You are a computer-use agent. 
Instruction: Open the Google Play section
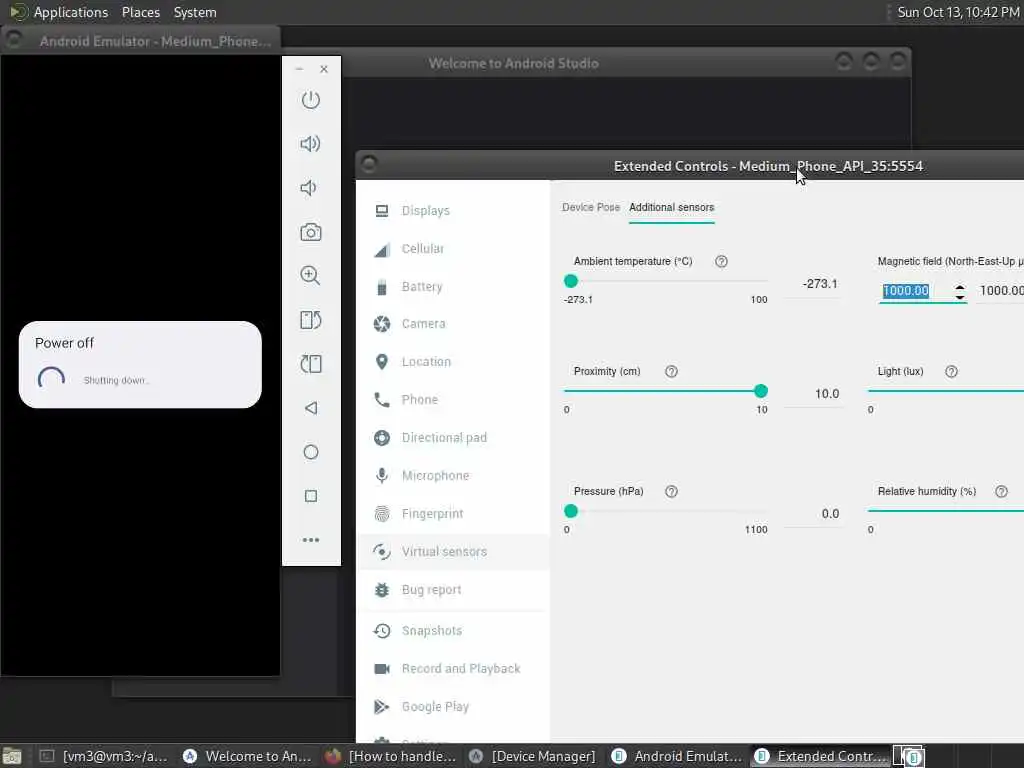(452, 707)
